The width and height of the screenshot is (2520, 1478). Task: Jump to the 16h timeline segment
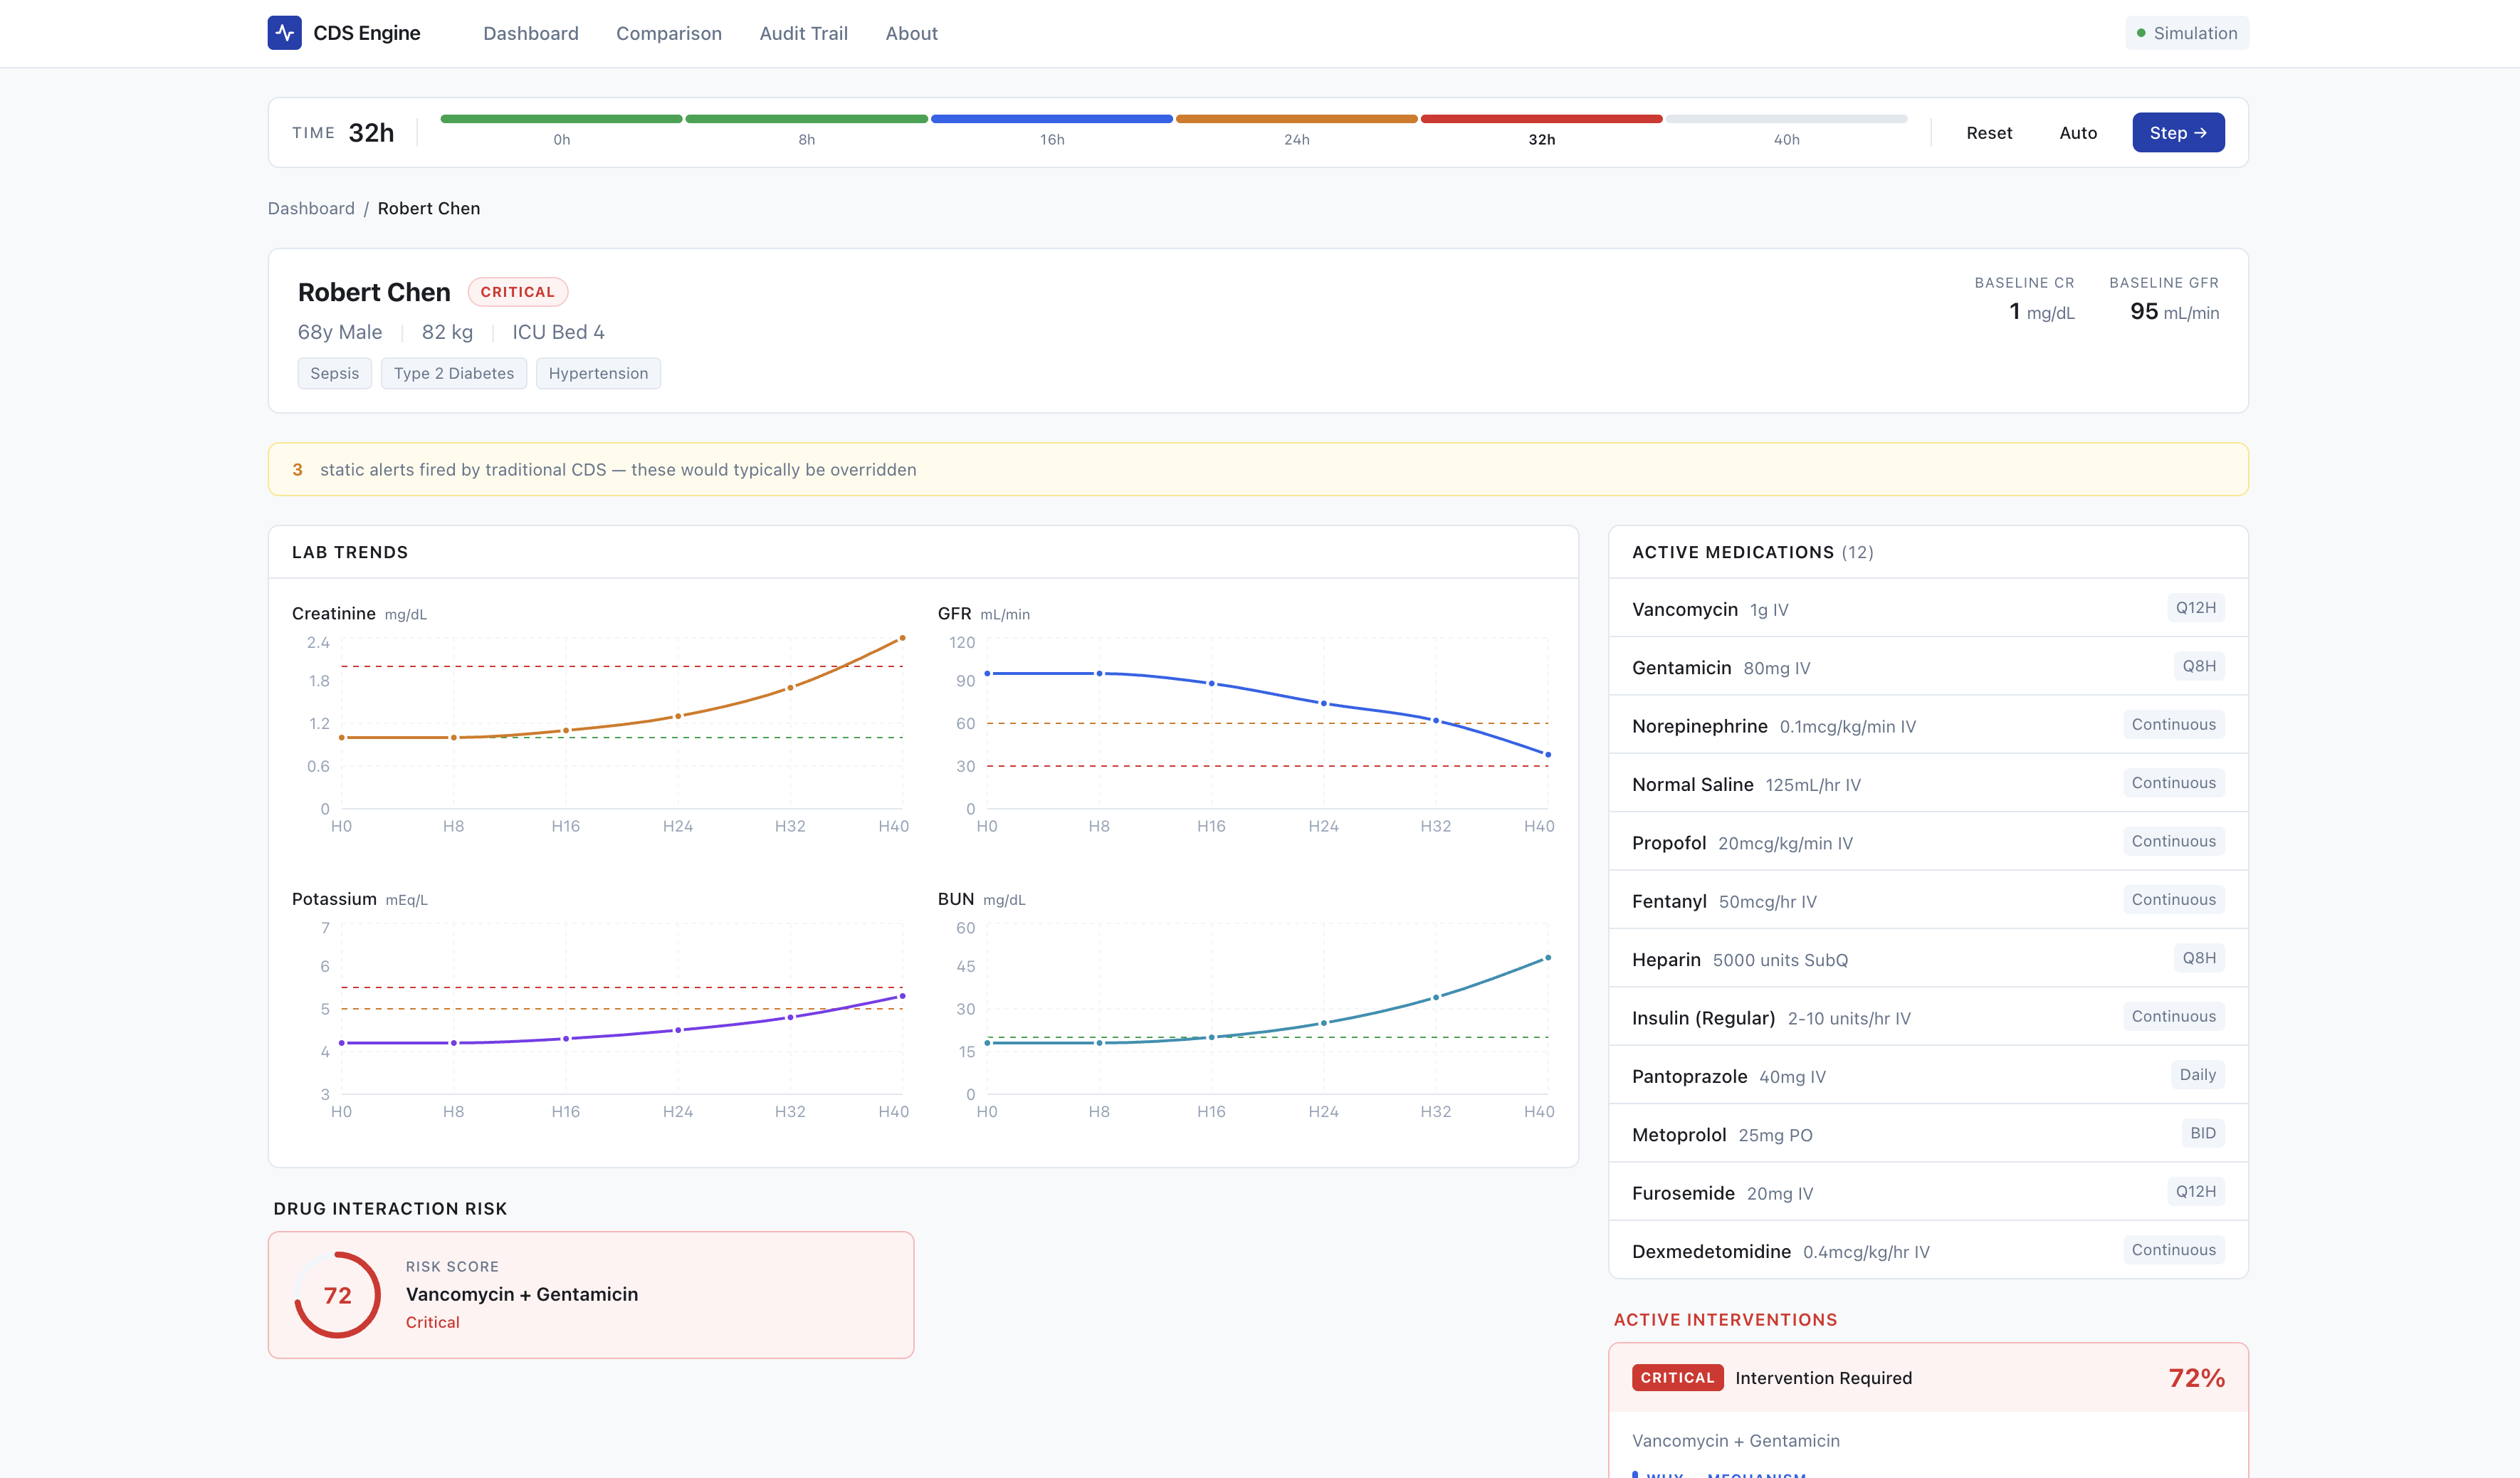point(1051,120)
